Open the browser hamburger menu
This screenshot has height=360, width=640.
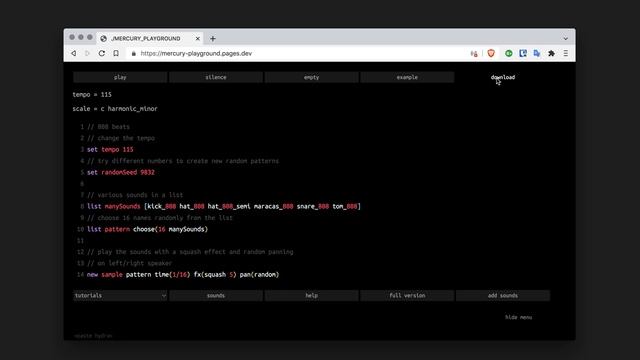566,53
